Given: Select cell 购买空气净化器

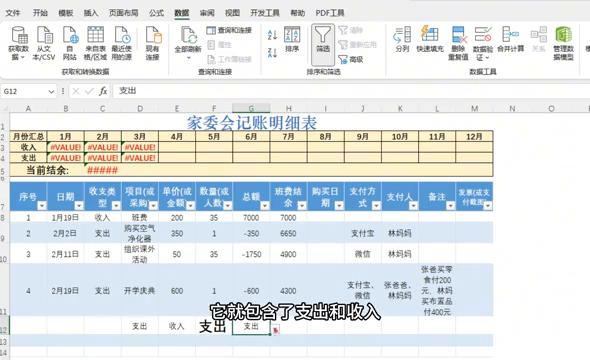Looking at the screenshot, I should pos(140,233).
